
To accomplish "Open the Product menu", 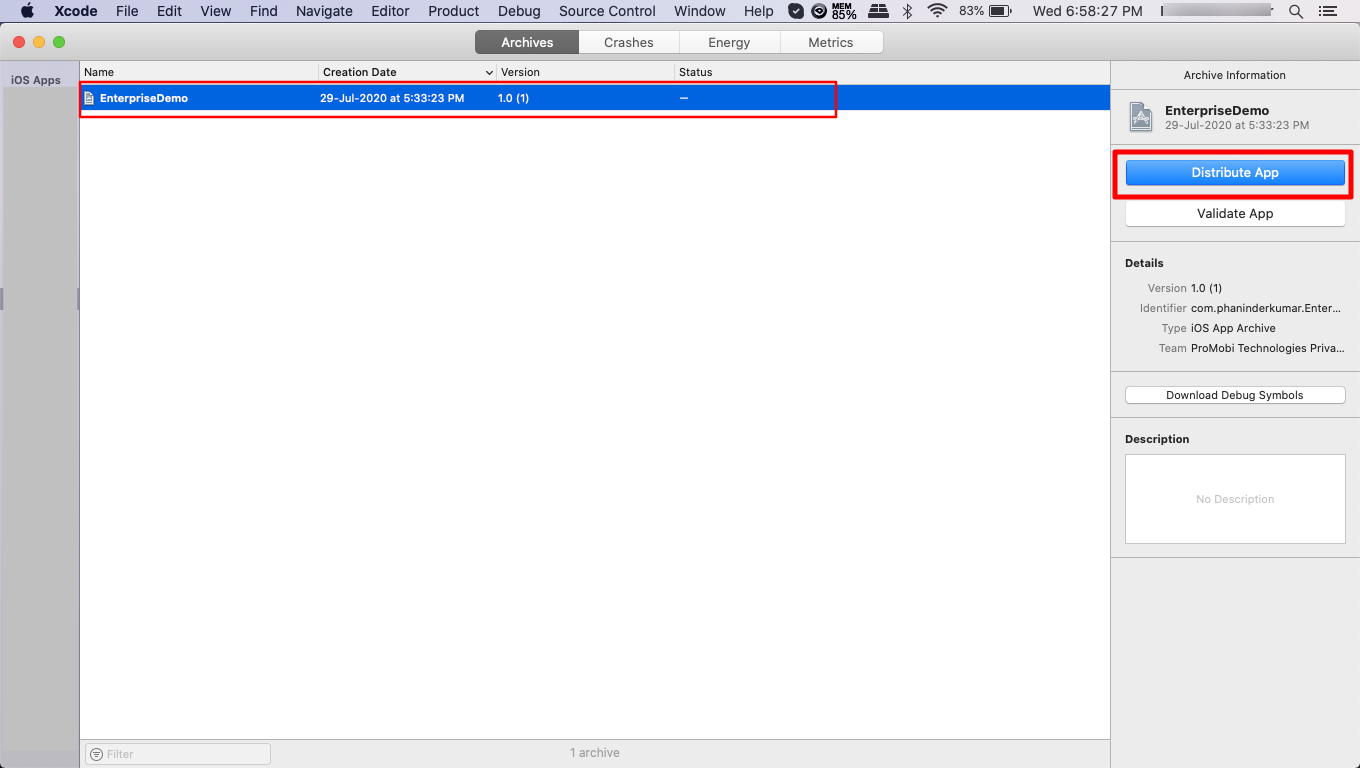I will pos(454,11).
